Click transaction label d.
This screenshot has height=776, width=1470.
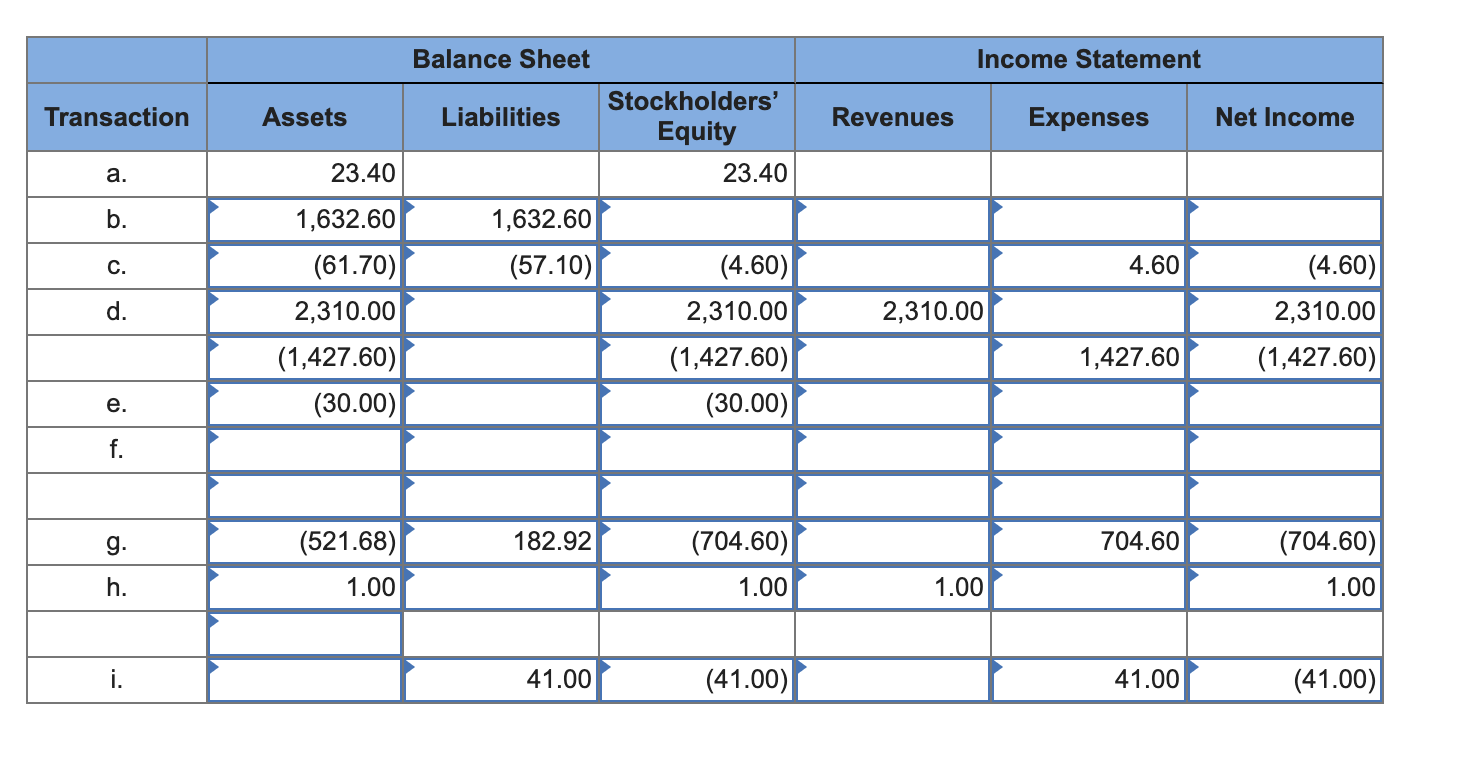point(117,311)
